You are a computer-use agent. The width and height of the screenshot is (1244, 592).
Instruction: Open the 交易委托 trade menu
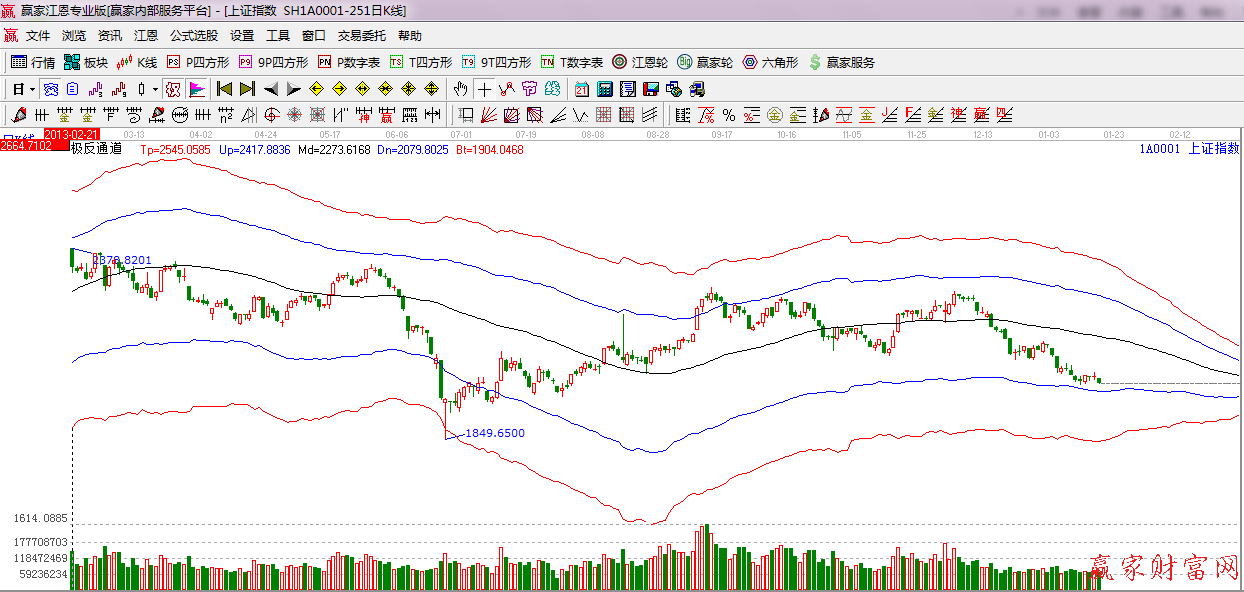pyautogui.click(x=361, y=36)
